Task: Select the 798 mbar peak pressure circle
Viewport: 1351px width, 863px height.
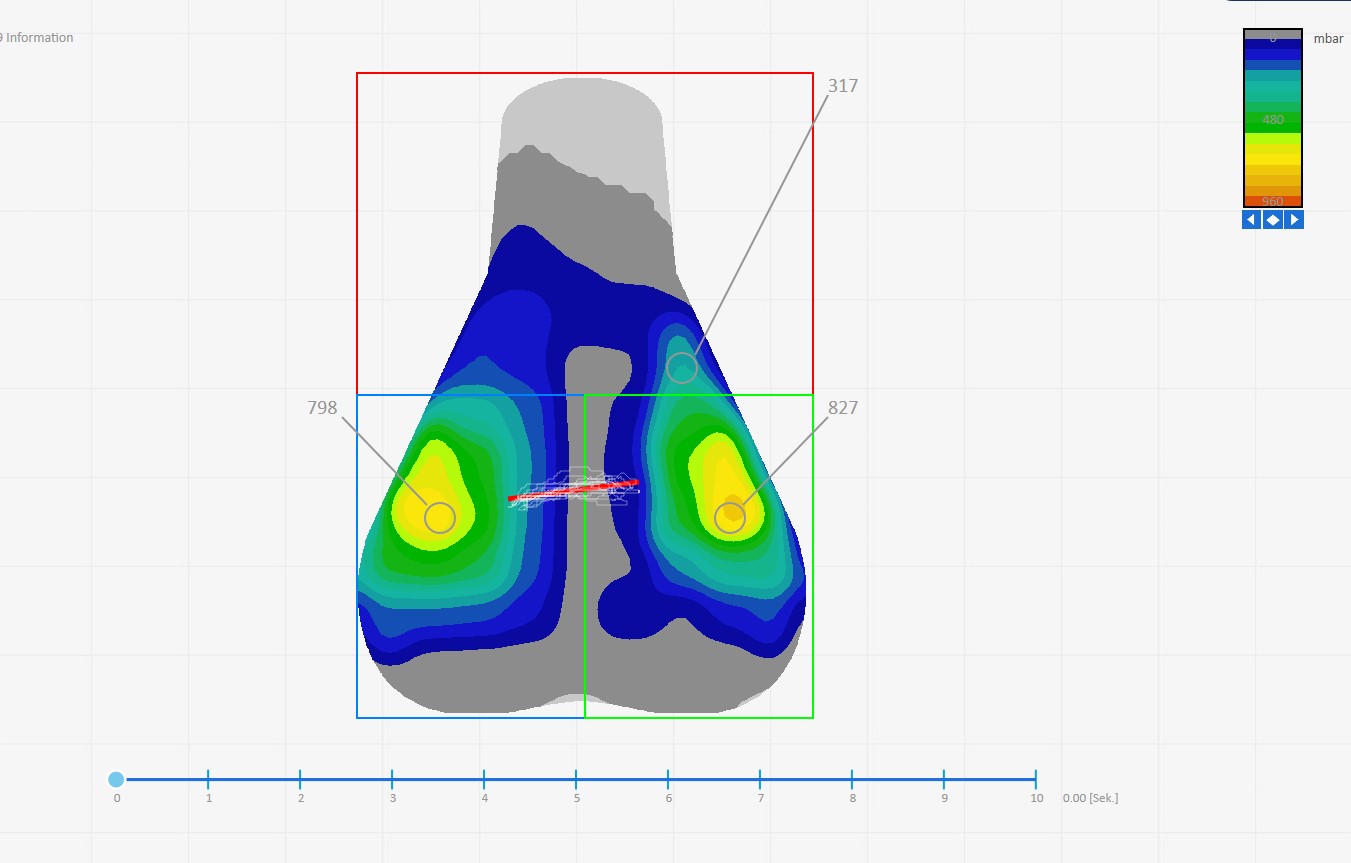Action: point(440,517)
